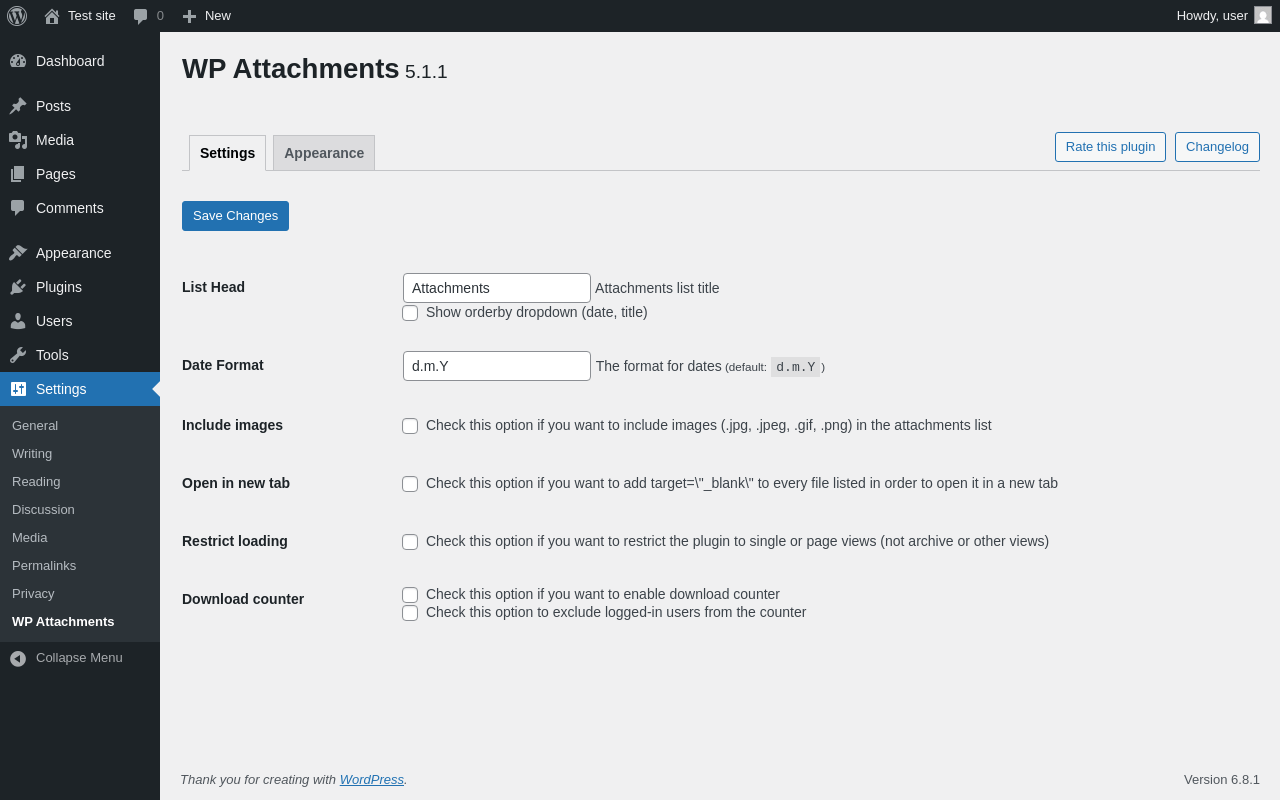Image resolution: width=1280 pixels, height=800 pixels.
Task: Open Media via the camera-music icon
Action: (x=18, y=140)
